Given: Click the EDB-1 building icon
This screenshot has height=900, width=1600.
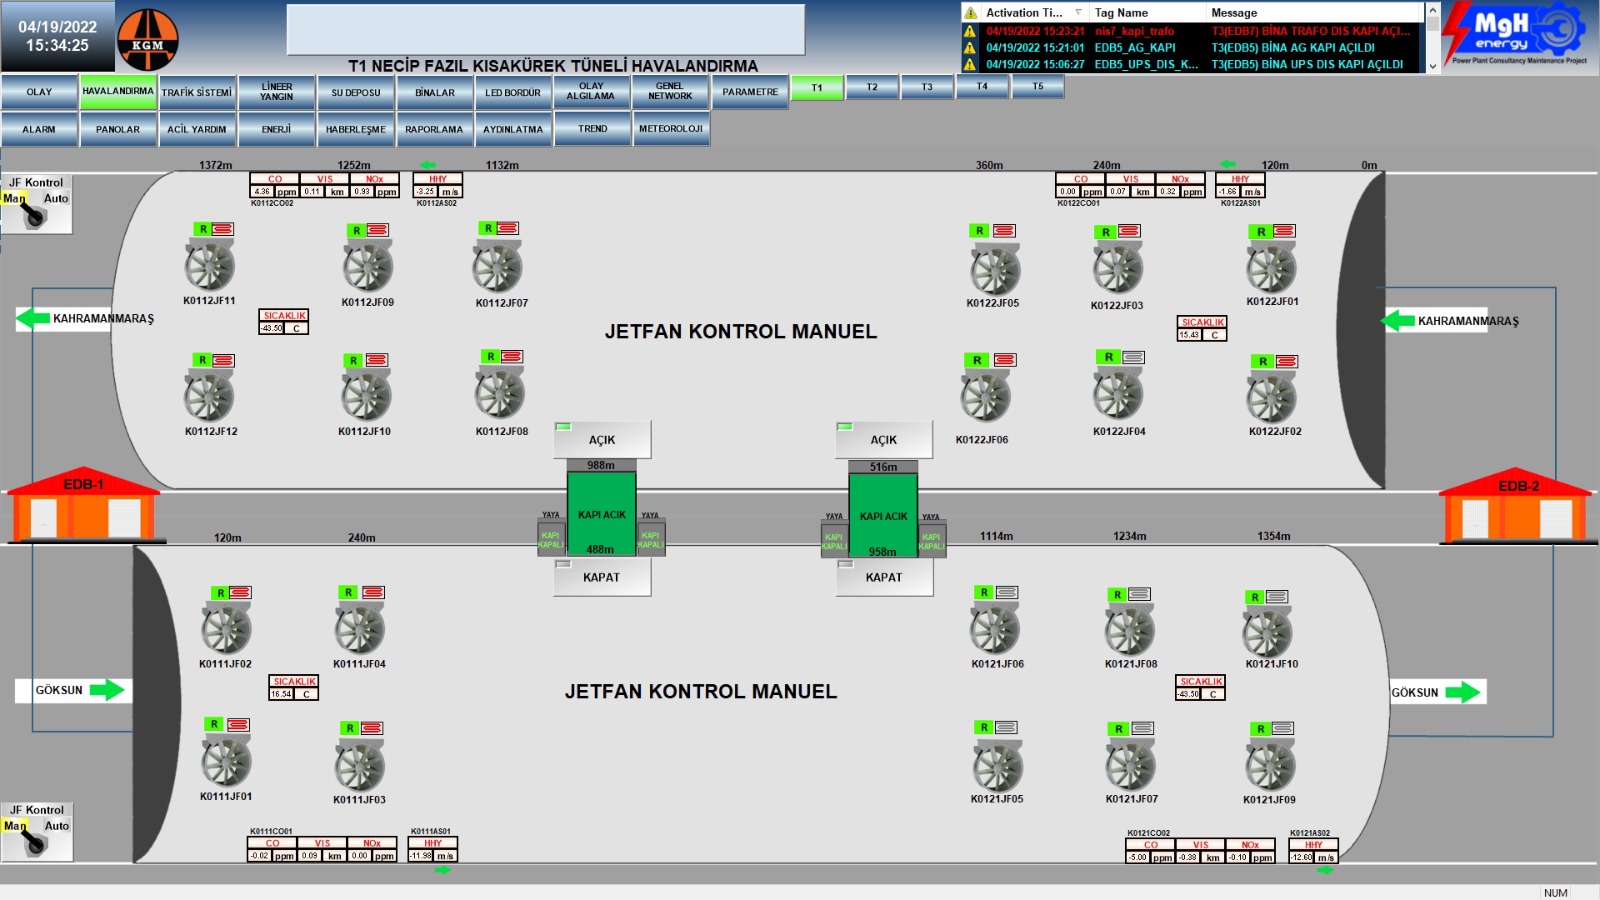Looking at the screenshot, I should 84,506.
